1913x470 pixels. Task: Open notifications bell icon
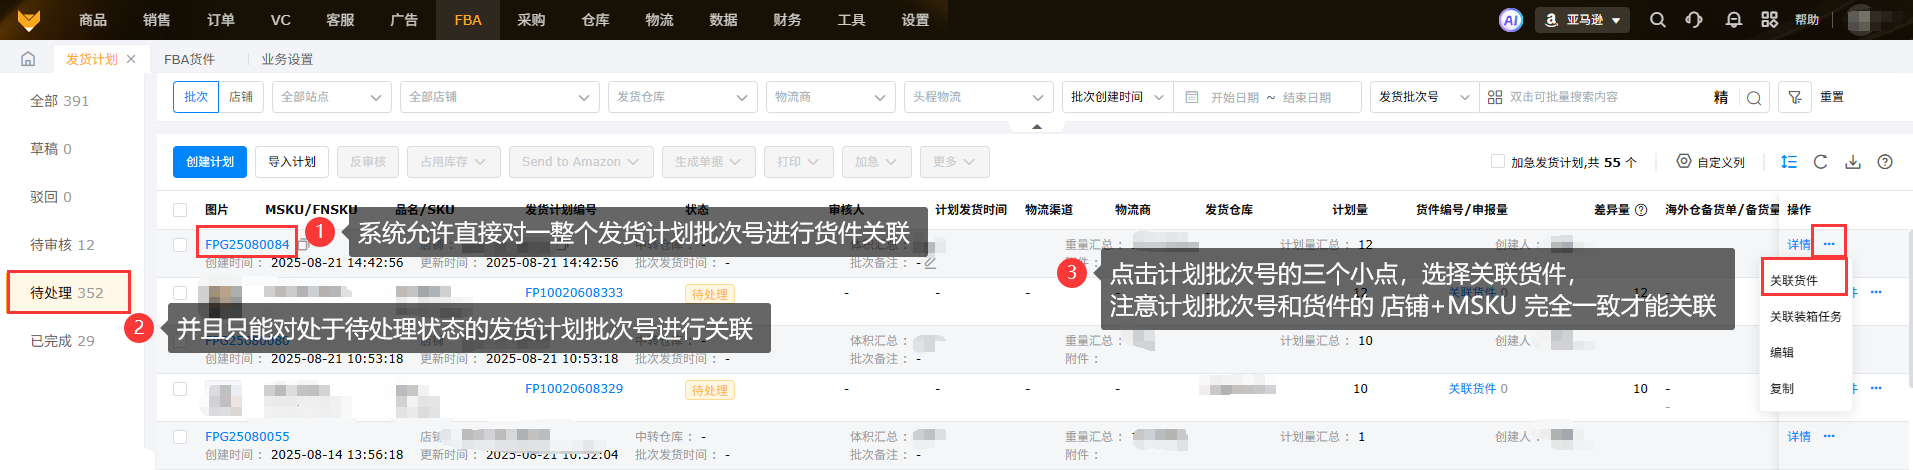pyautogui.click(x=1733, y=19)
